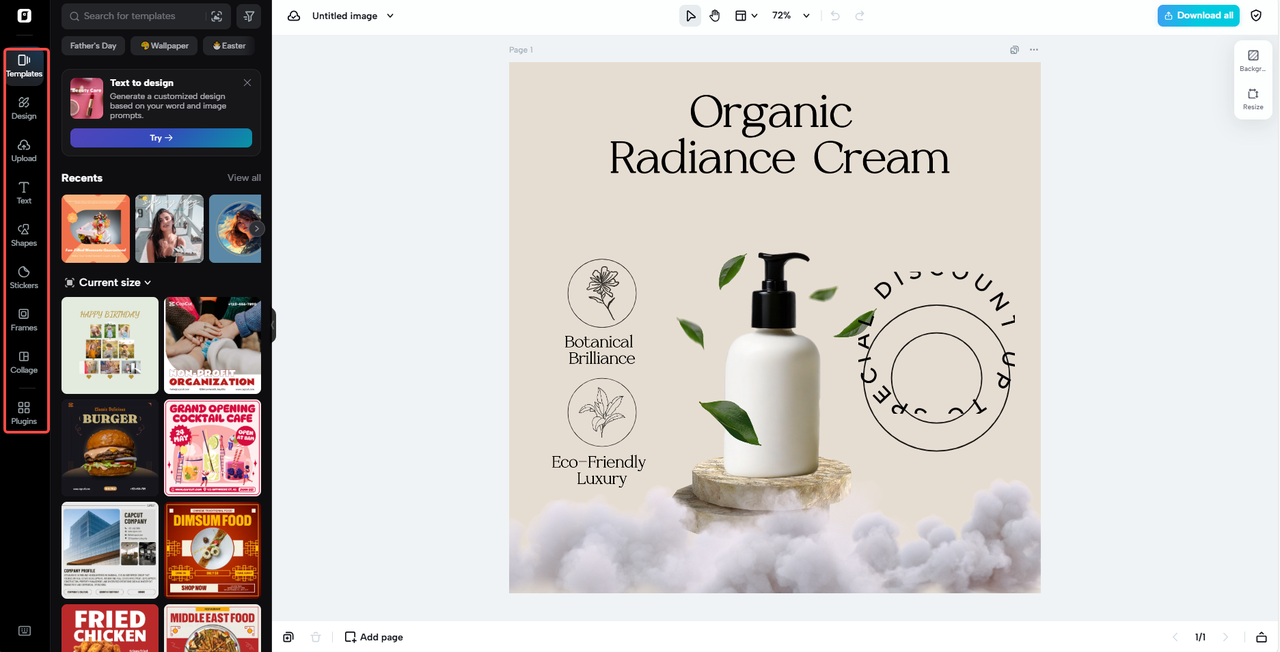Select the Father's Day tag
This screenshot has height=652, width=1280.
click(93, 46)
